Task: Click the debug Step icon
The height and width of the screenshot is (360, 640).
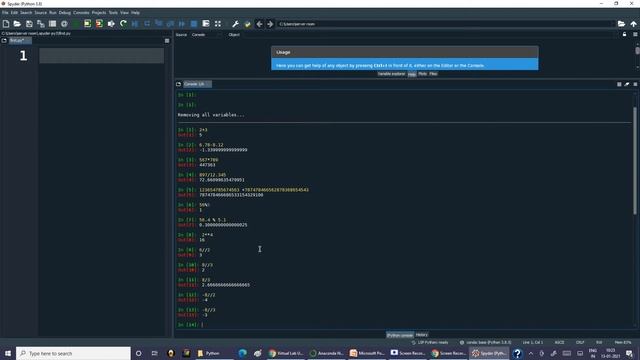Action: [x=147, y=24]
